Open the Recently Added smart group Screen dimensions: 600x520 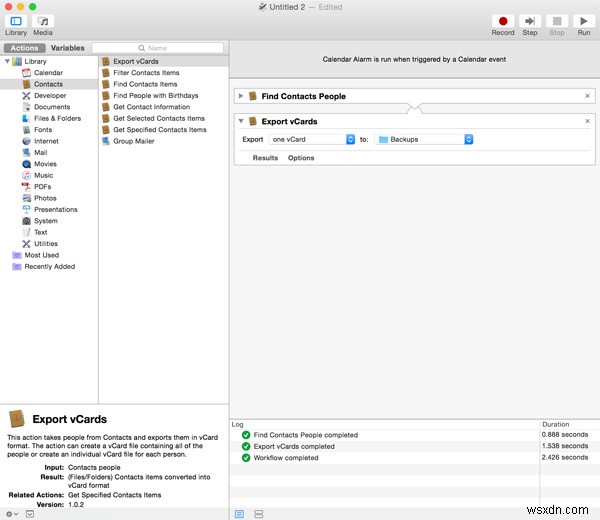coord(50,267)
